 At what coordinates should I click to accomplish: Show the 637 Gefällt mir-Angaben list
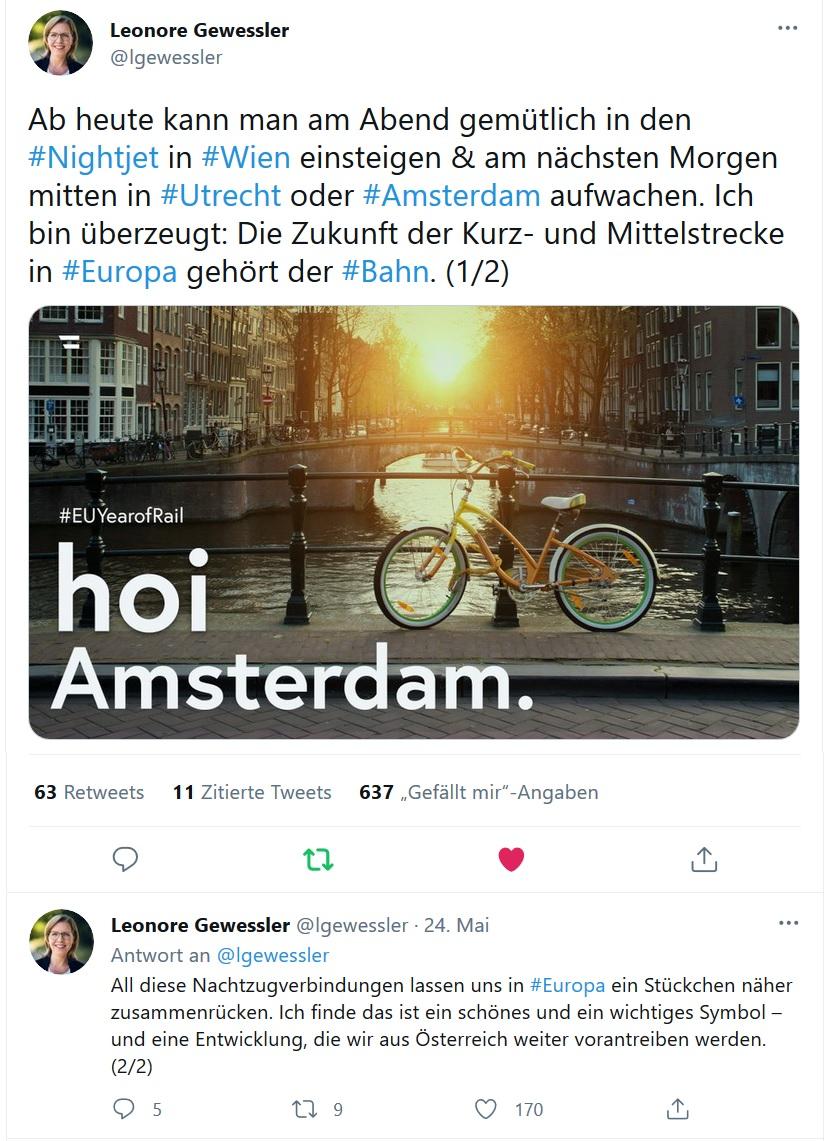click(x=478, y=792)
